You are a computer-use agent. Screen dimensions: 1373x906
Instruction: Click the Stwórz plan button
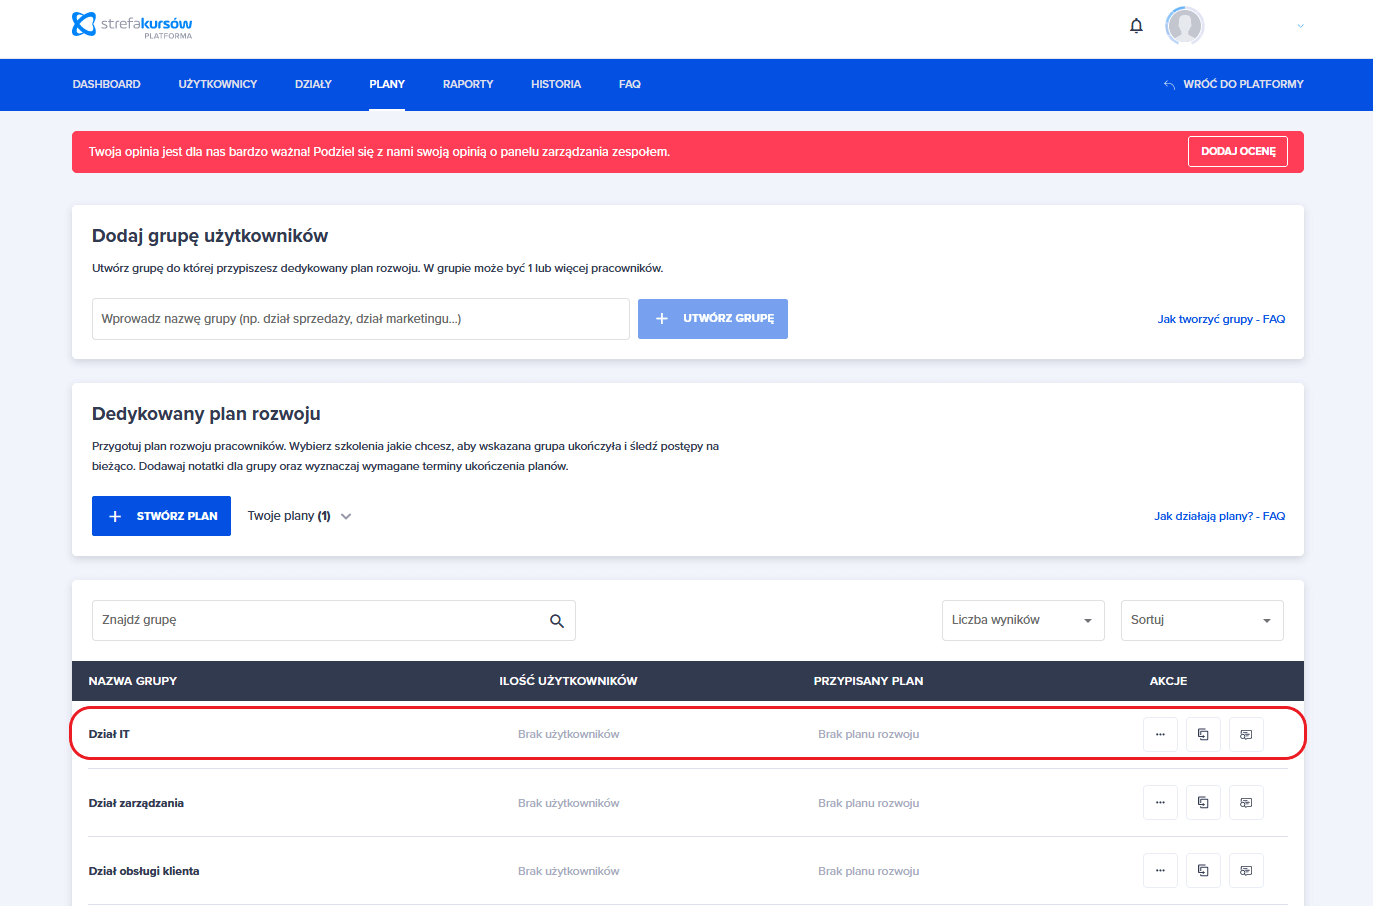point(161,516)
